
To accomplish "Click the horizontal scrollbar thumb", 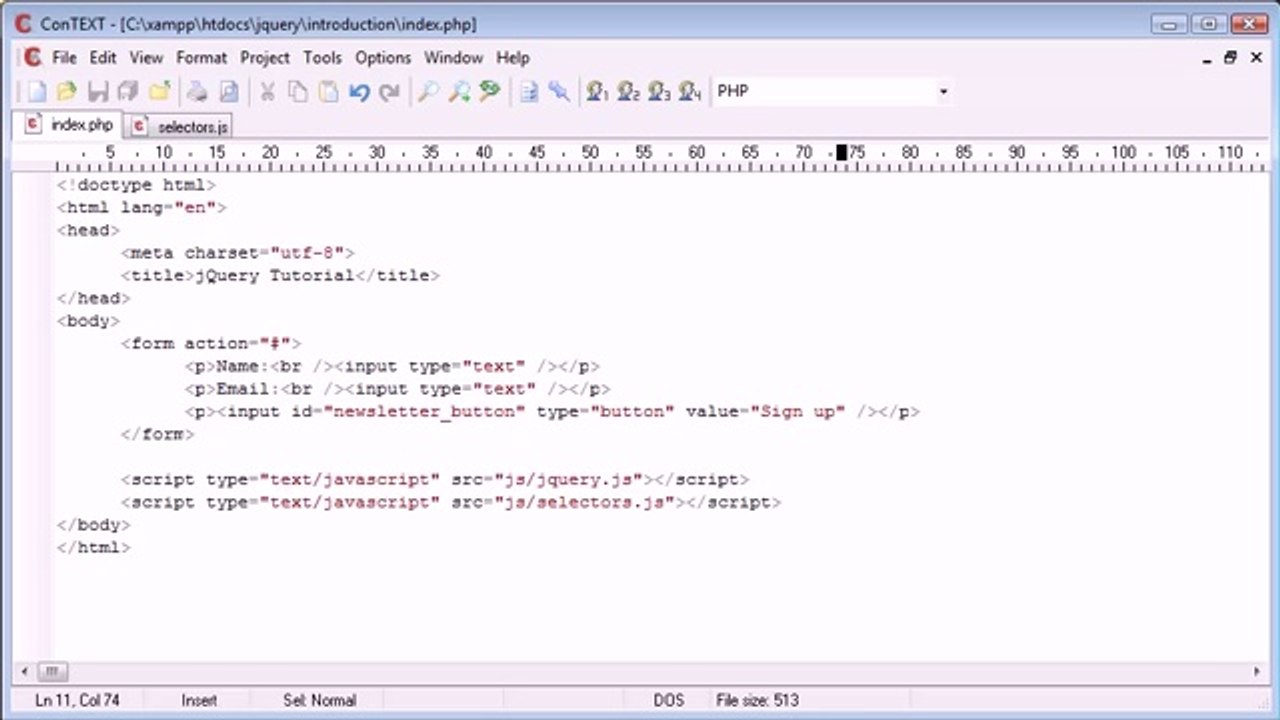I will 52,672.
